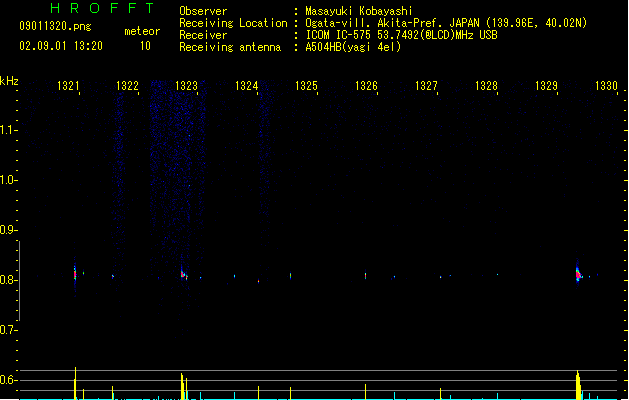Click the kHz axis unit label
Screen dimensions: 629x400
pyautogui.click(x=9, y=81)
